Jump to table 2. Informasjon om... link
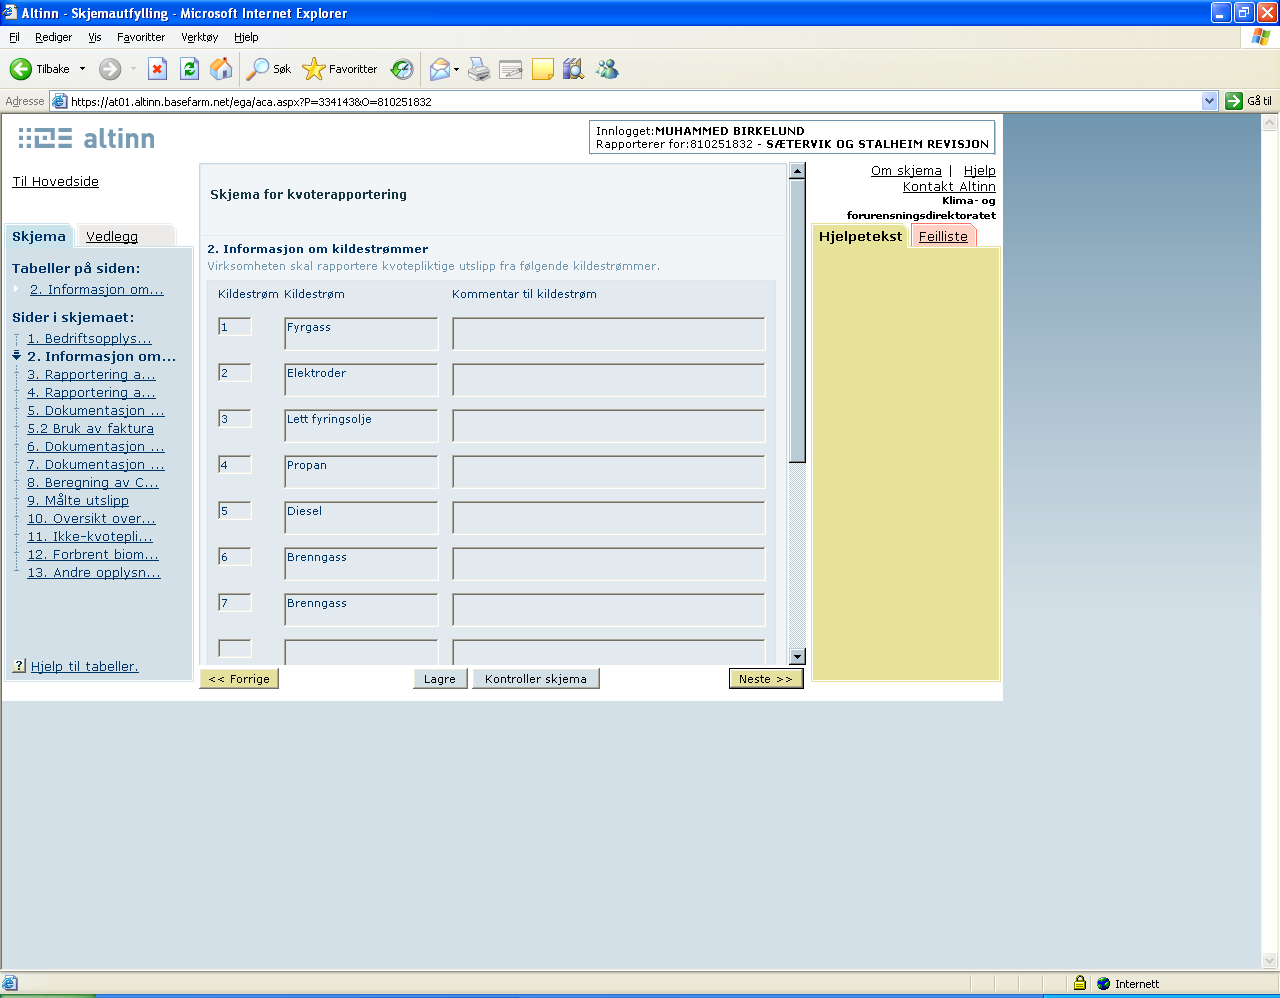This screenshot has width=1280, height=998. pos(97,289)
